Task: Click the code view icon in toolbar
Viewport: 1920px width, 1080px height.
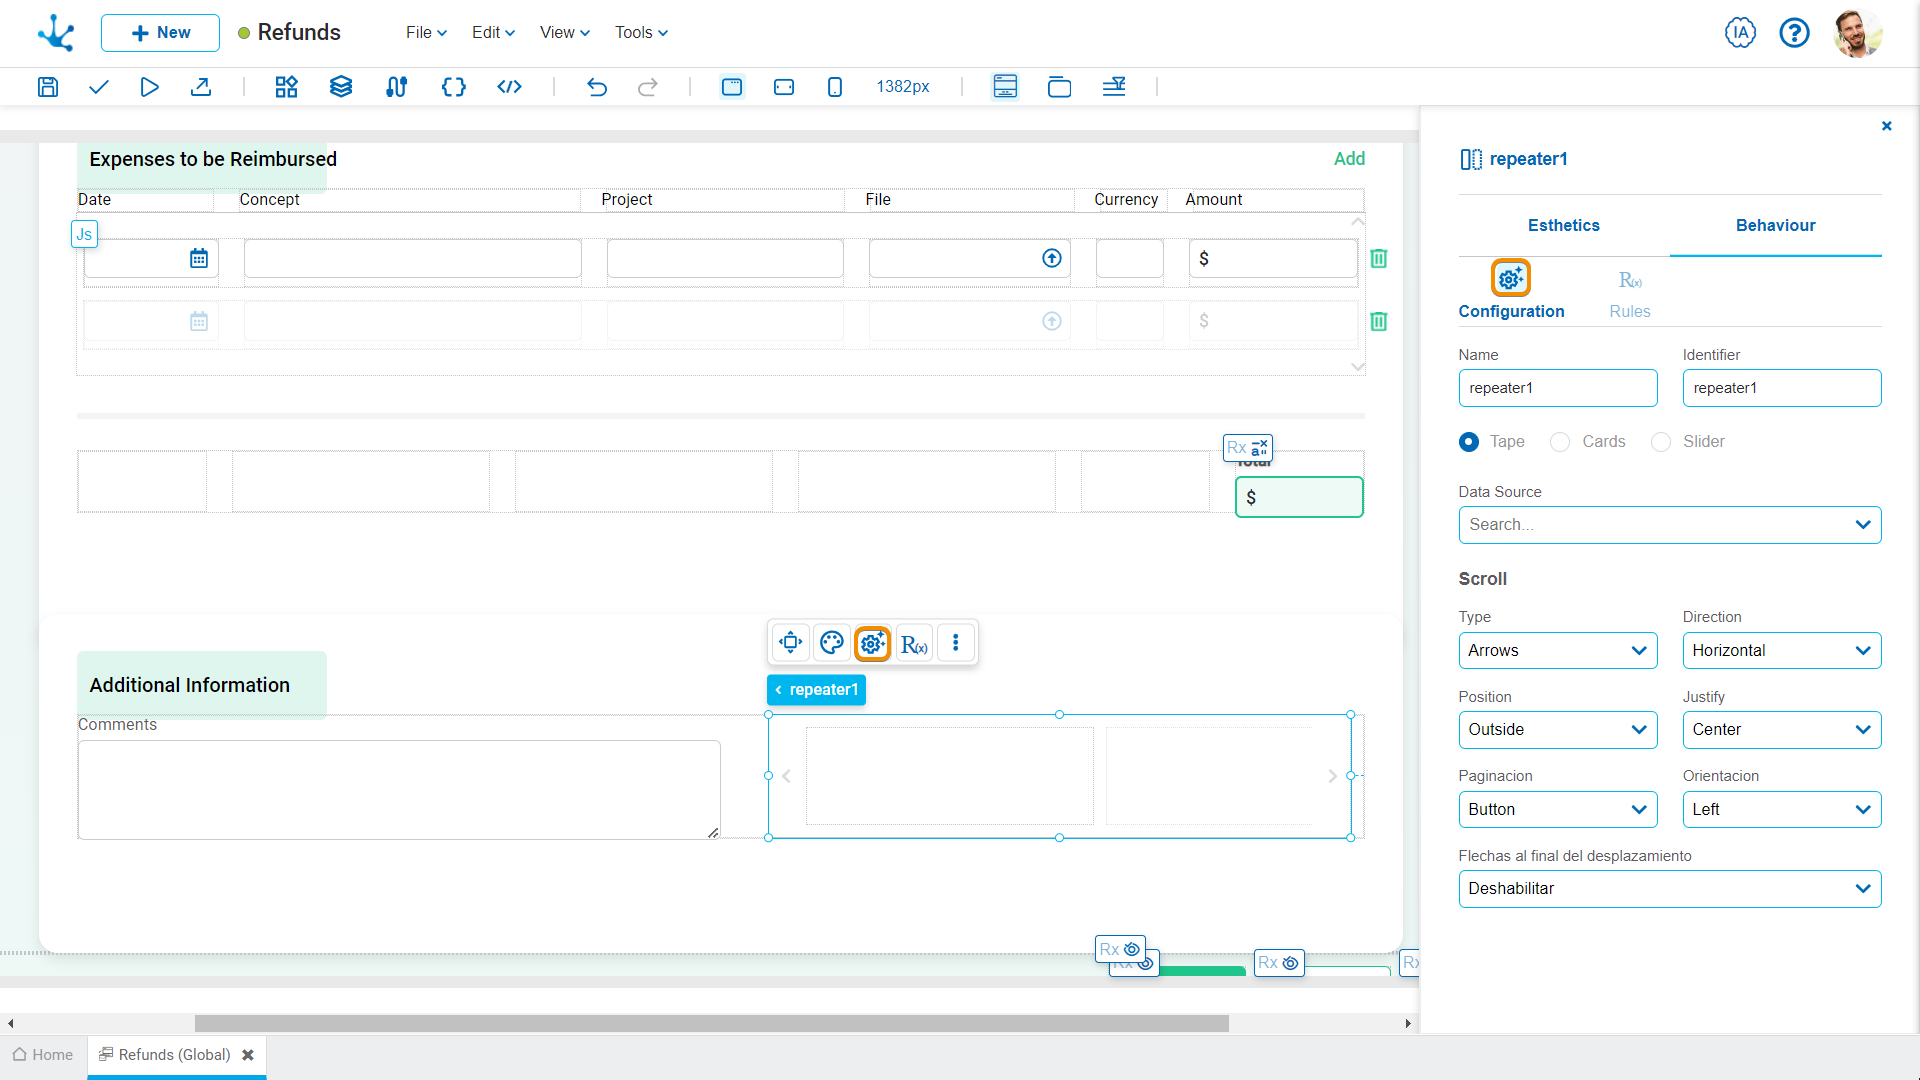Action: pyautogui.click(x=508, y=87)
